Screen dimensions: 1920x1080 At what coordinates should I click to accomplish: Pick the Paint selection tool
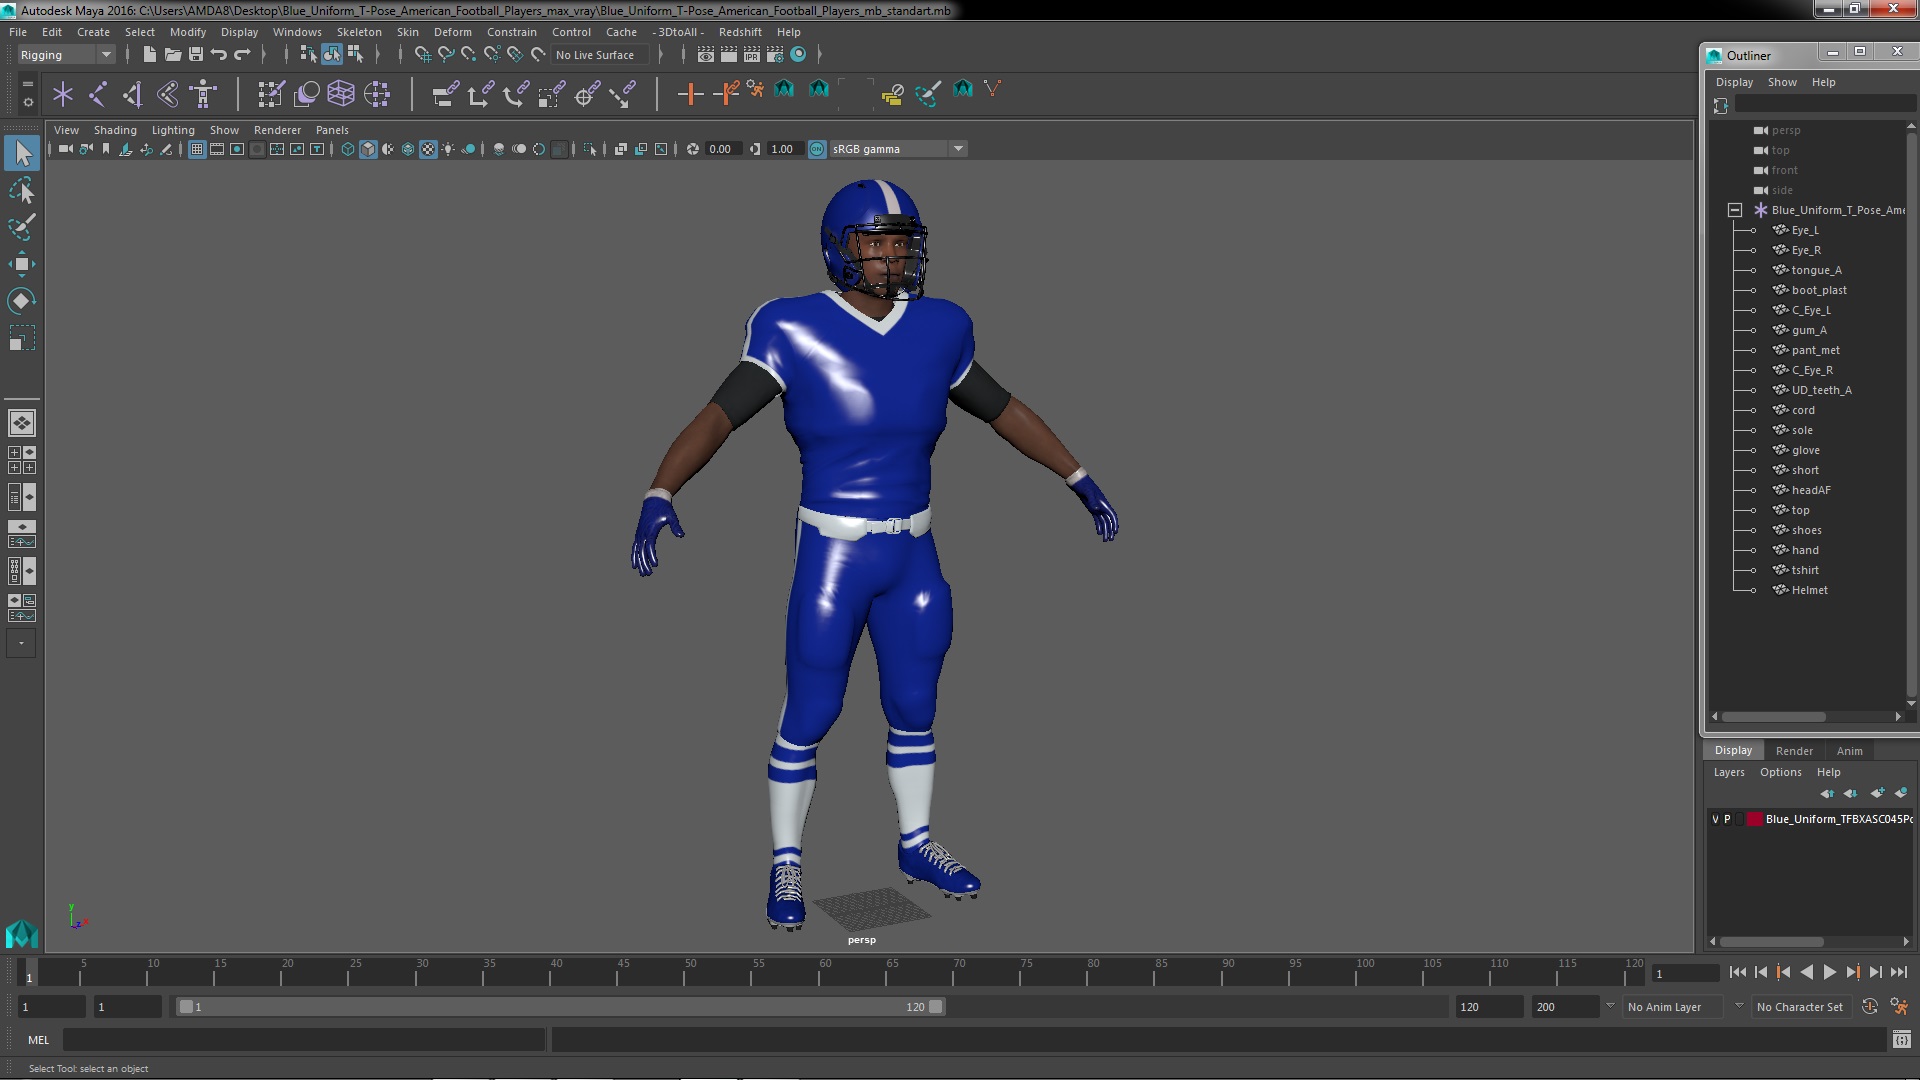tap(21, 227)
